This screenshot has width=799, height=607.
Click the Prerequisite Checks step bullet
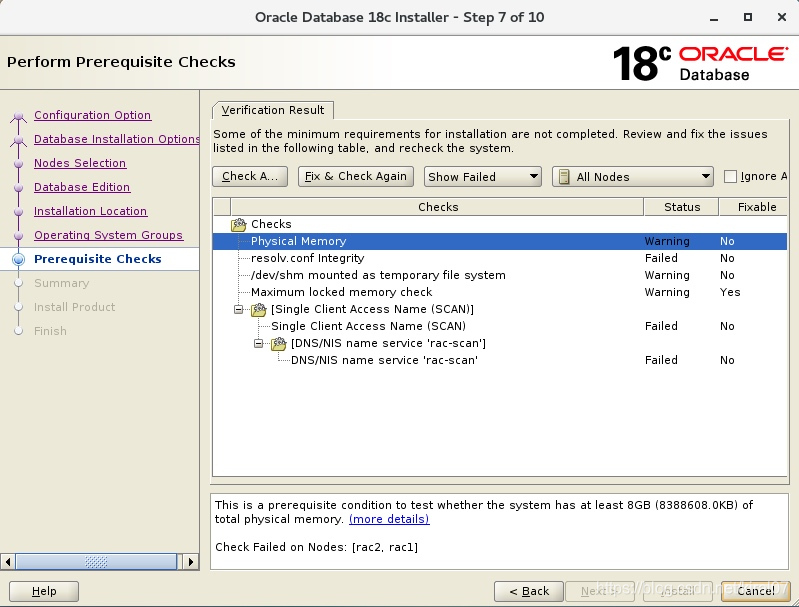tap(19, 259)
